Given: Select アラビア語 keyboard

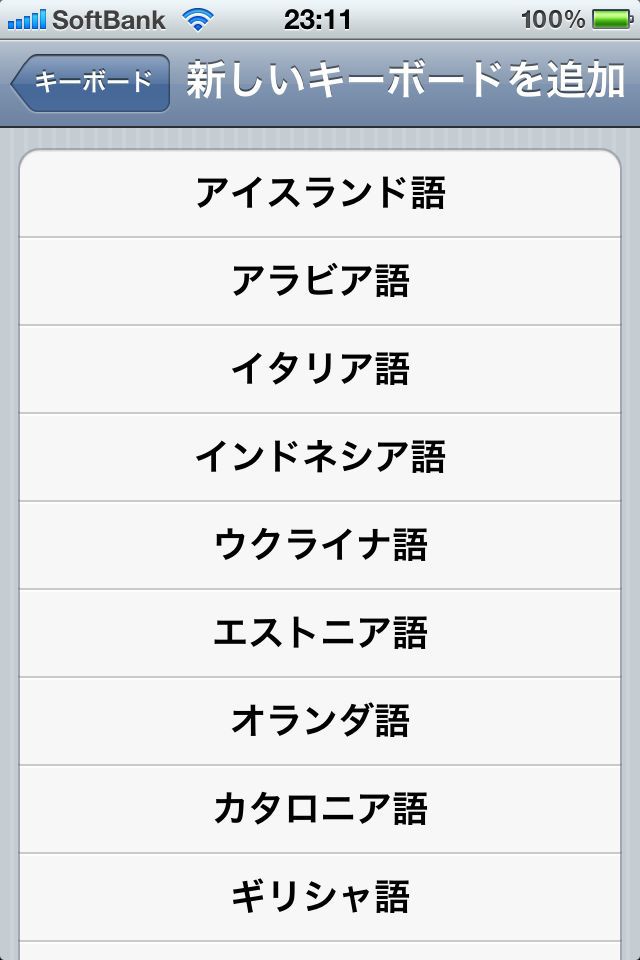Looking at the screenshot, I should coord(320,281).
